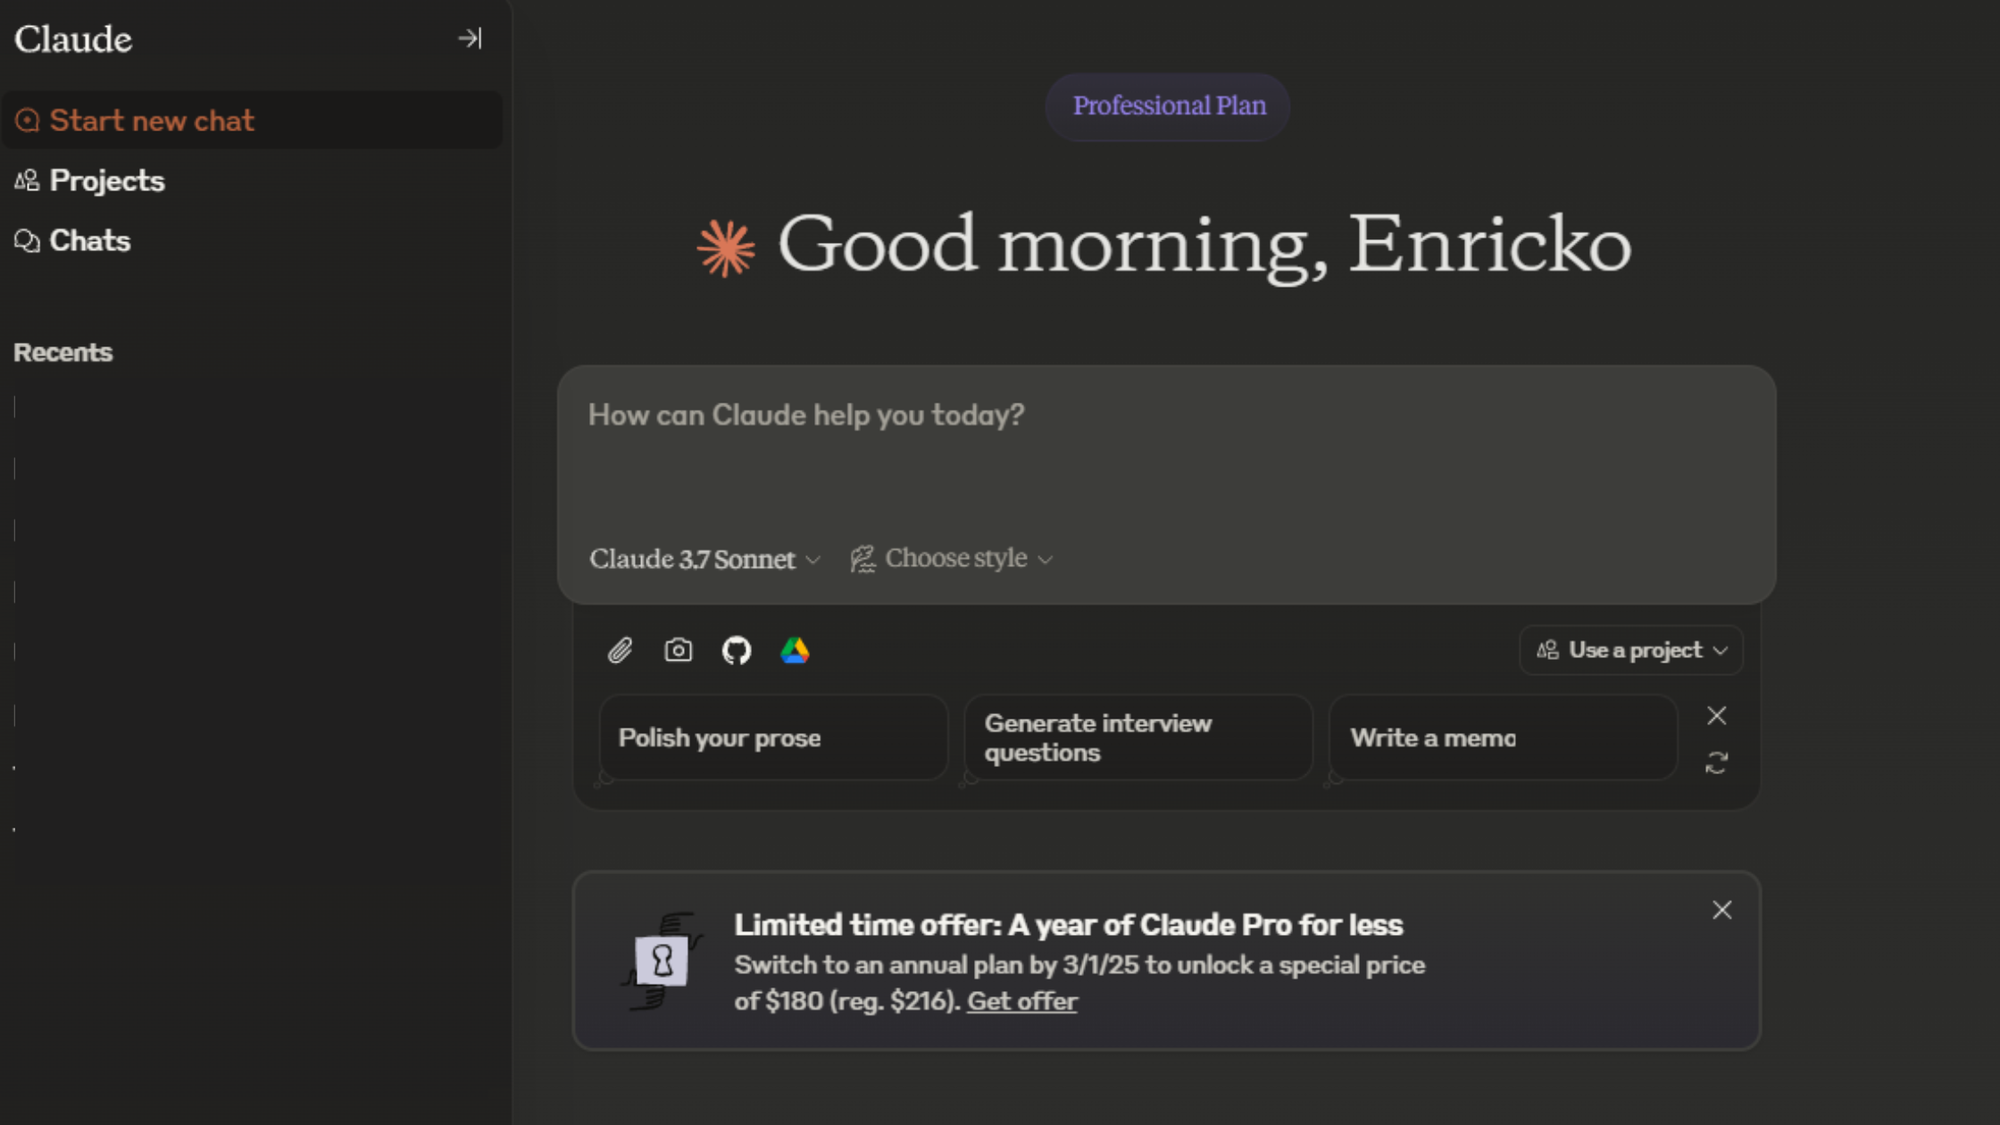This screenshot has width=2000, height=1125.
Task: Close the limited time offer banner
Action: (x=1722, y=910)
